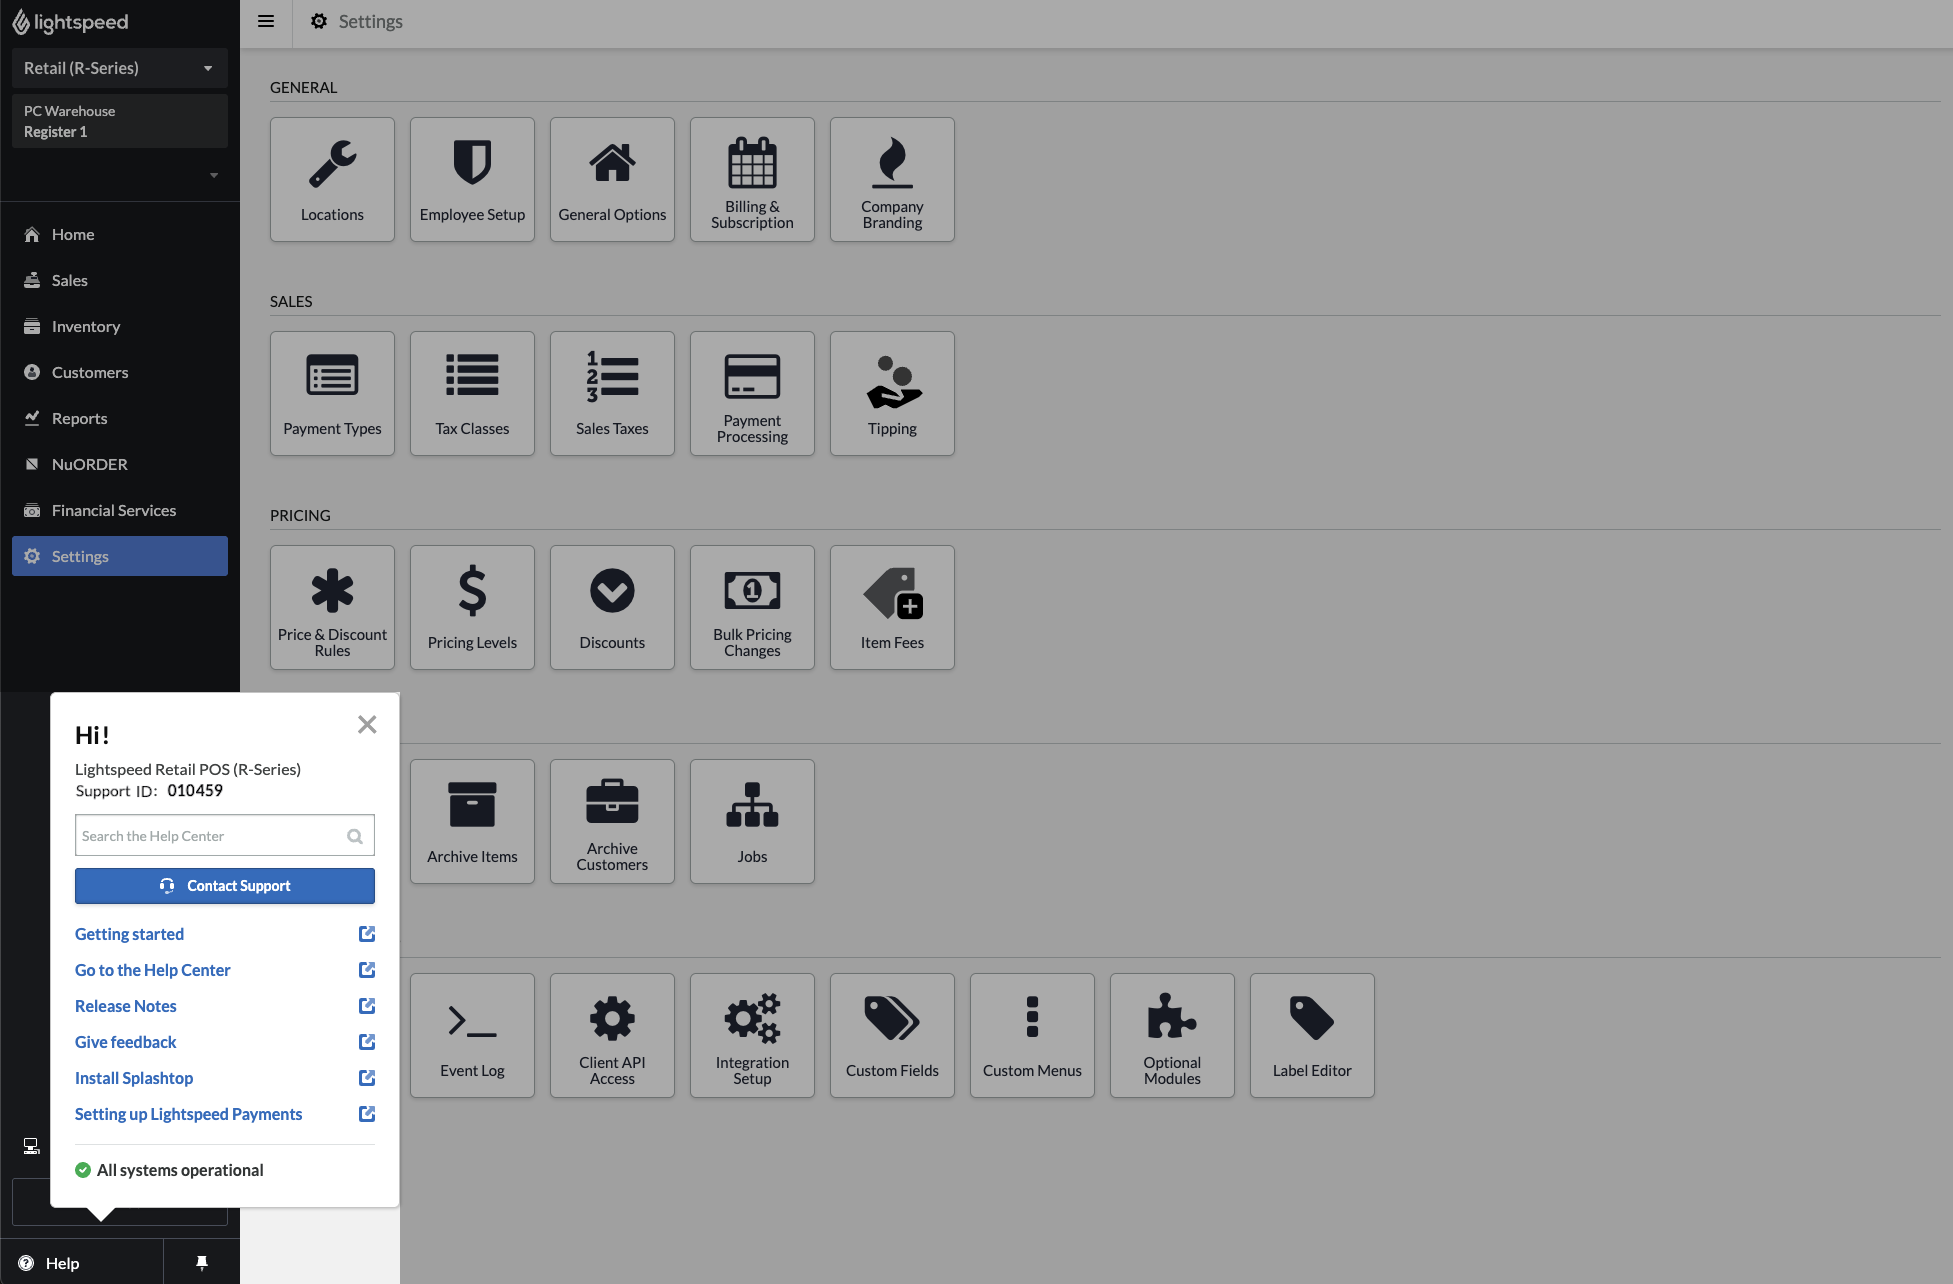Viewport: 1953px width, 1284px height.
Task: Click the Contact Support button
Action: (x=225, y=886)
